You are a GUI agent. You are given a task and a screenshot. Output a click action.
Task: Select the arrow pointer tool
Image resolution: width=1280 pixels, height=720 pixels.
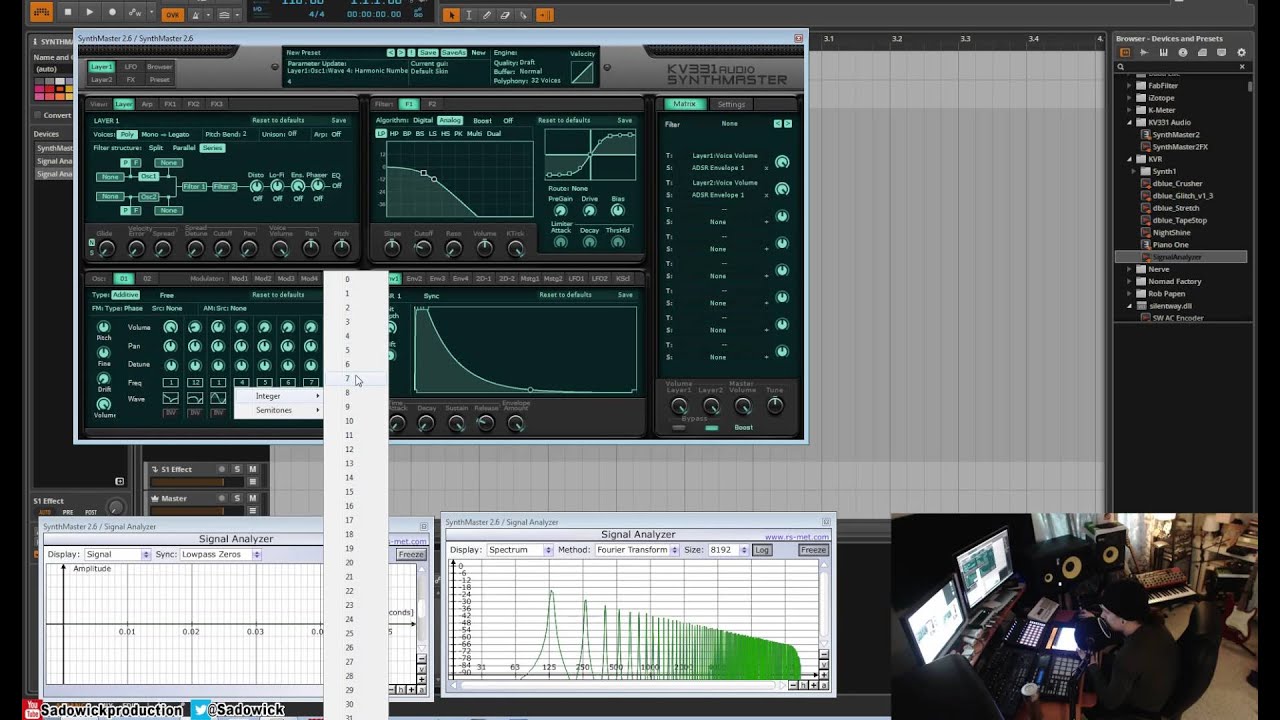tap(451, 15)
